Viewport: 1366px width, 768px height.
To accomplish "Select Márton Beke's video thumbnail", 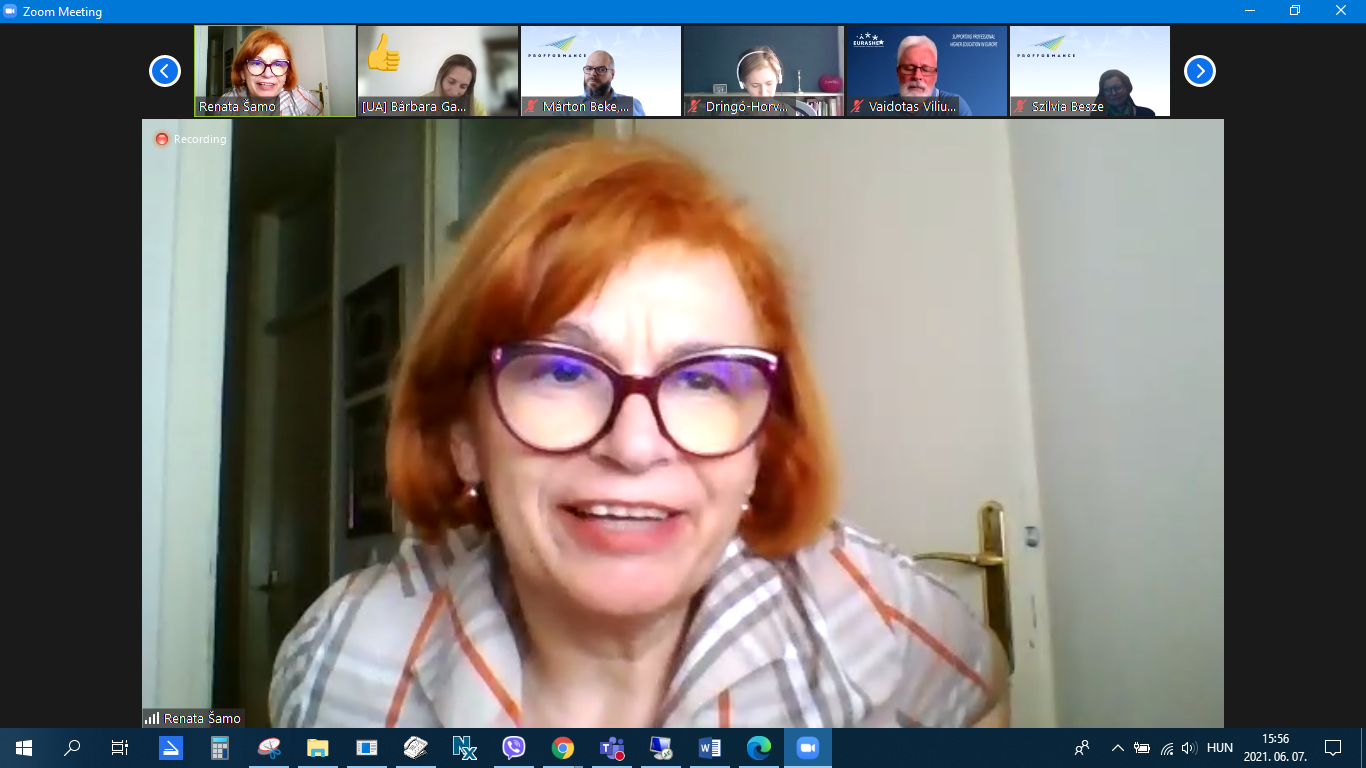I will (x=601, y=71).
